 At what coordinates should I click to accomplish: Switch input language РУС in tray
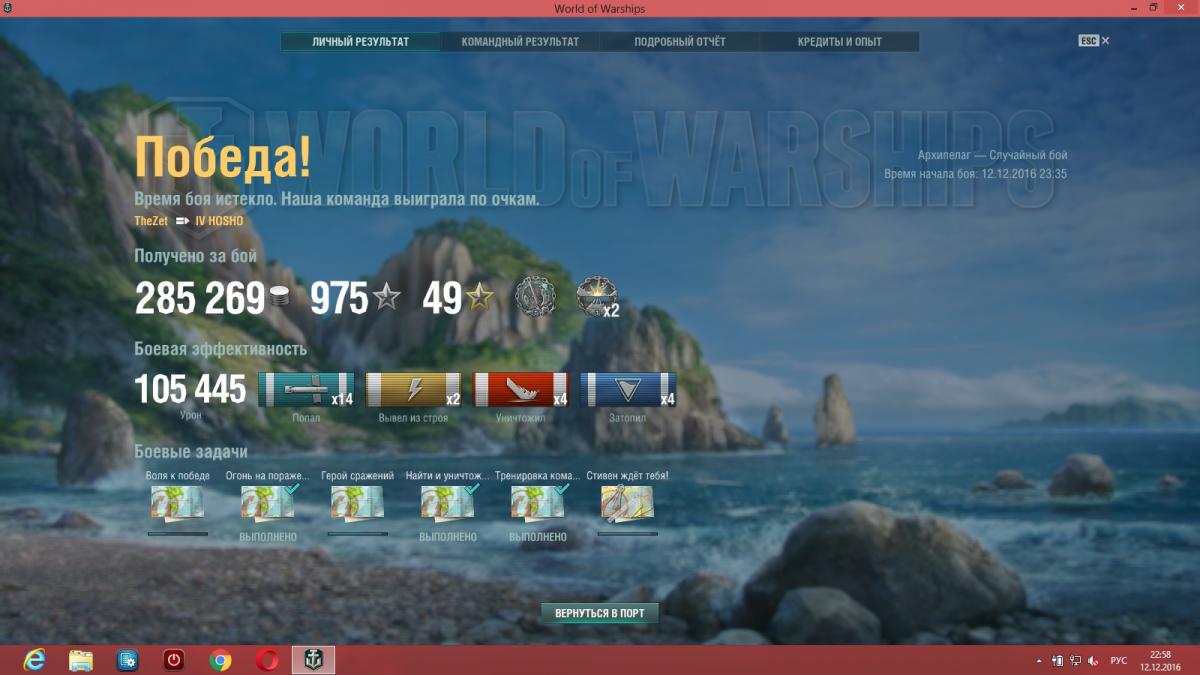pos(1119,660)
